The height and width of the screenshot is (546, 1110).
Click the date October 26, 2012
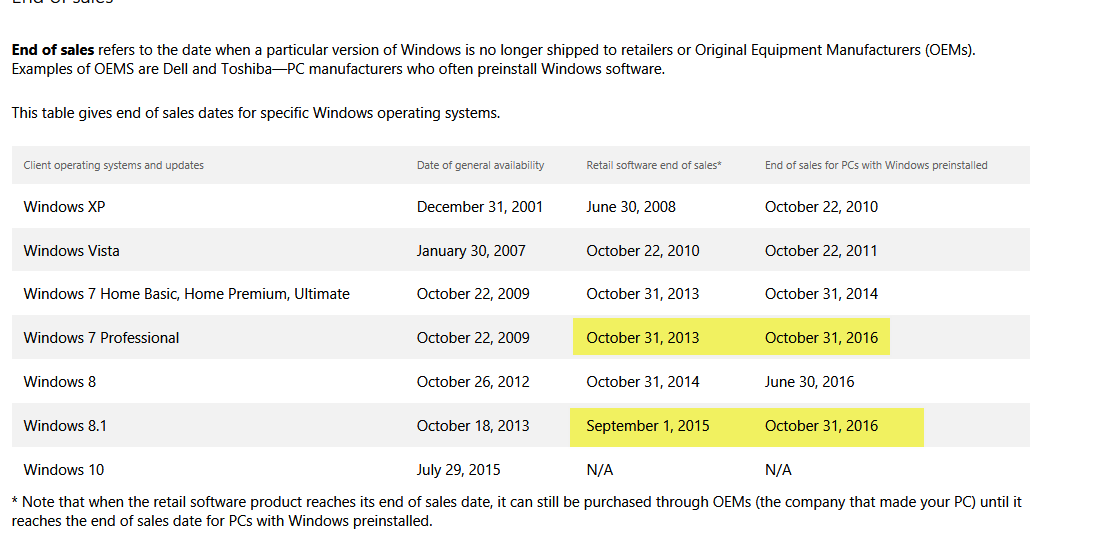[473, 382]
